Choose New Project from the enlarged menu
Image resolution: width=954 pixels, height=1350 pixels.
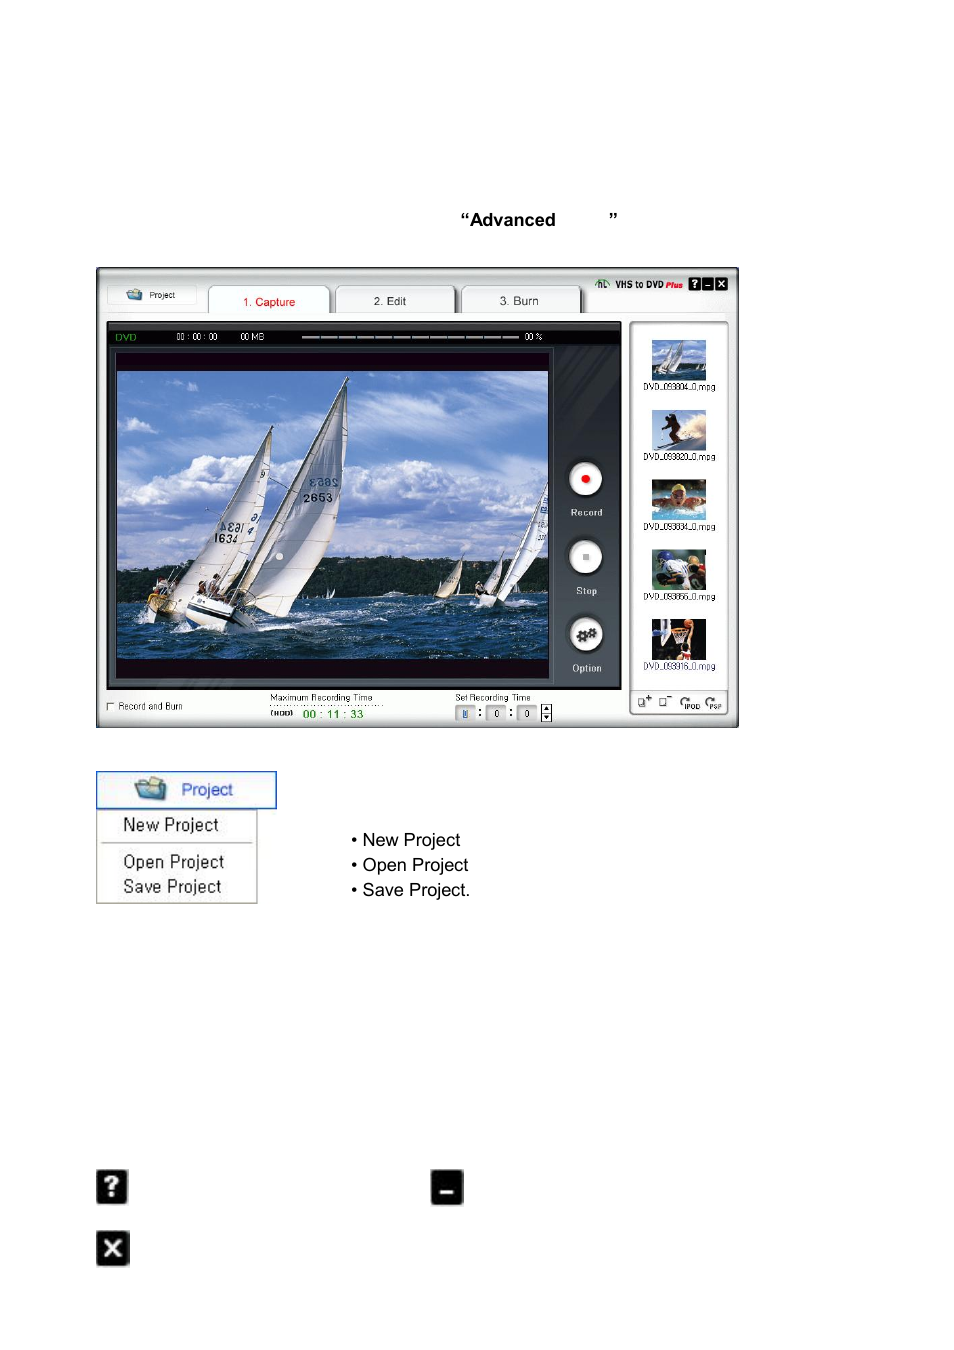pyautogui.click(x=171, y=825)
